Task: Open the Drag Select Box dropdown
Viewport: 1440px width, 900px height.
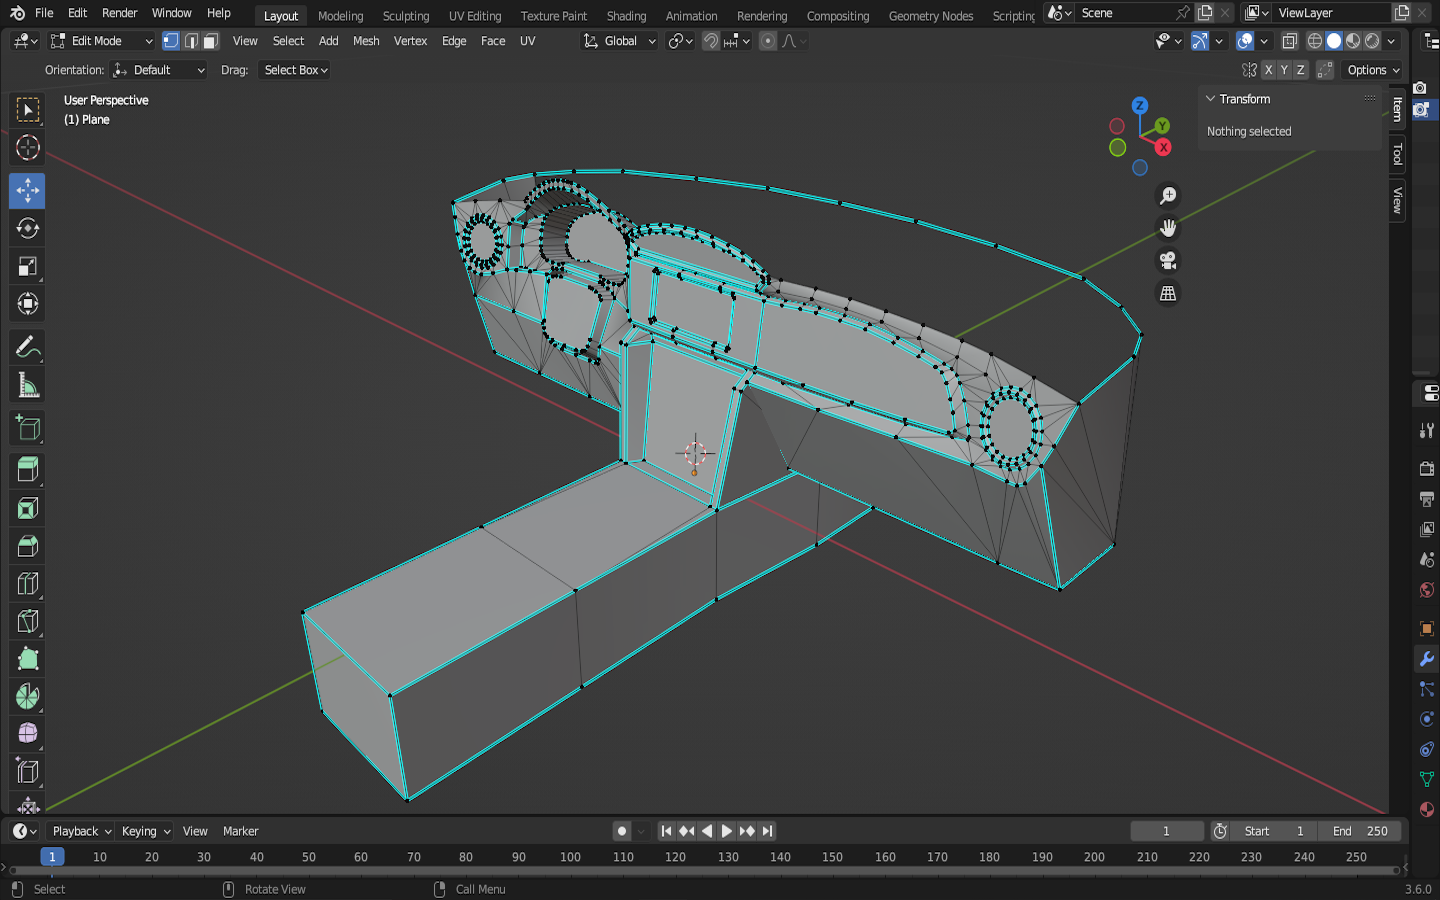Action: tap(295, 70)
